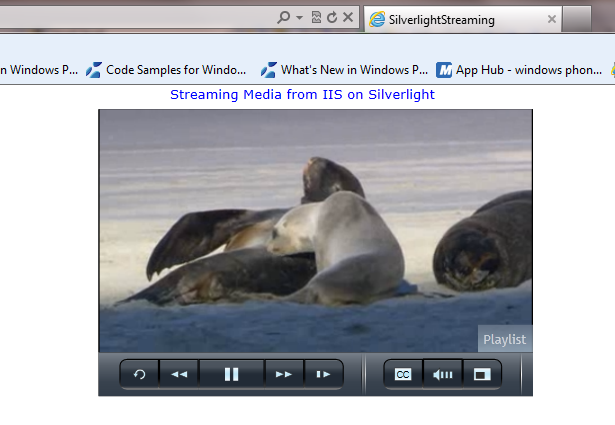
Task: Click the compatibility view icon
Action: 316,18
